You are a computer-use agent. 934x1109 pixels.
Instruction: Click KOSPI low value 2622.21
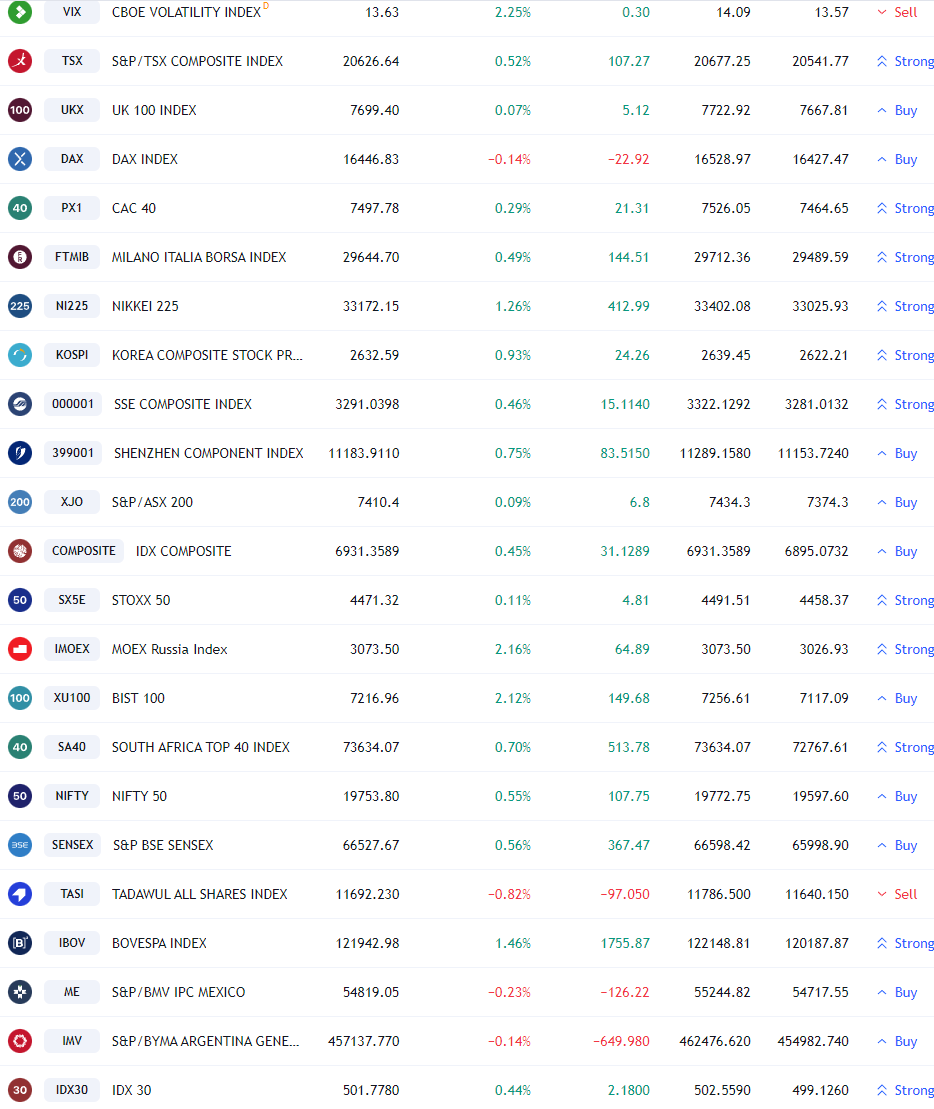coord(824,356)
